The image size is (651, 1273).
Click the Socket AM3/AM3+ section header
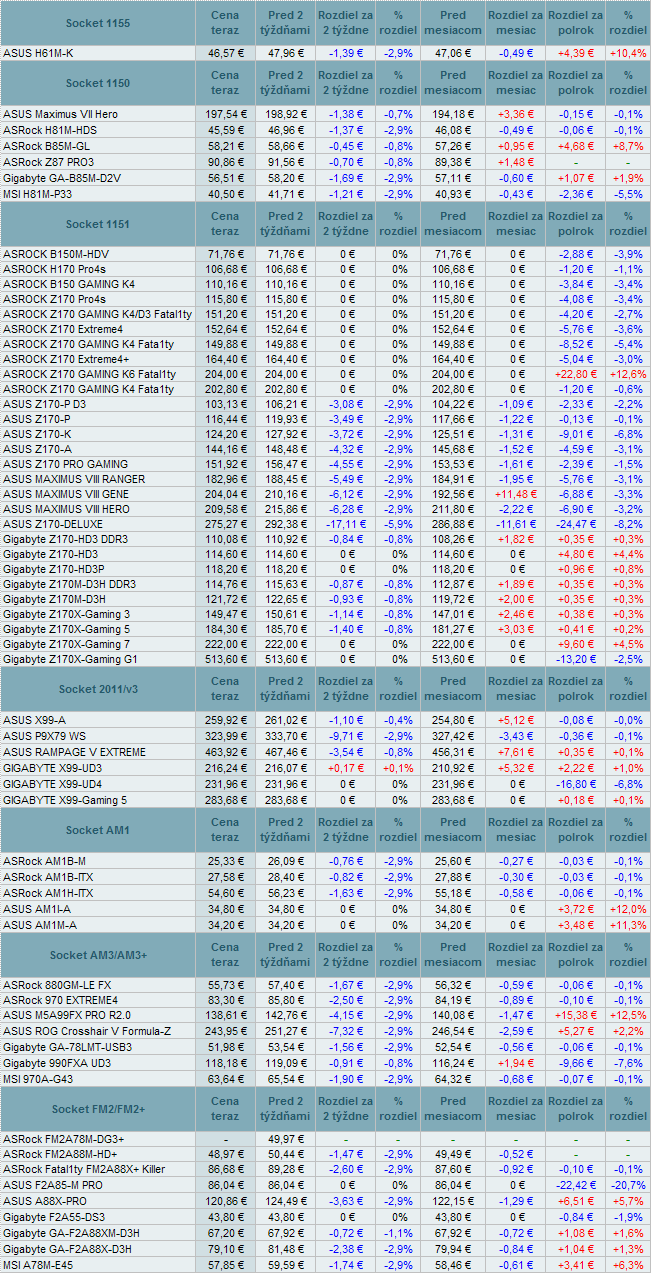click(x=98, y=955)
